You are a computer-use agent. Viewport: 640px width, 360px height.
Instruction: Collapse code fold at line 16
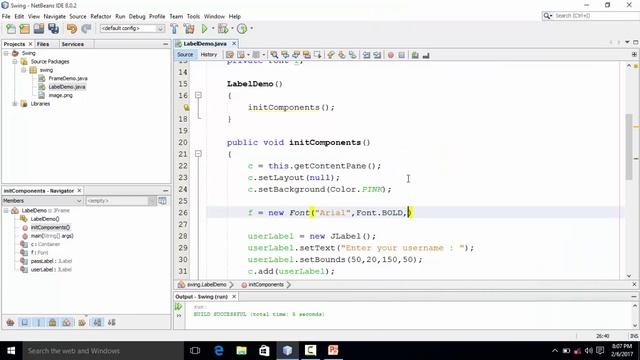click(x=198, y=95)
